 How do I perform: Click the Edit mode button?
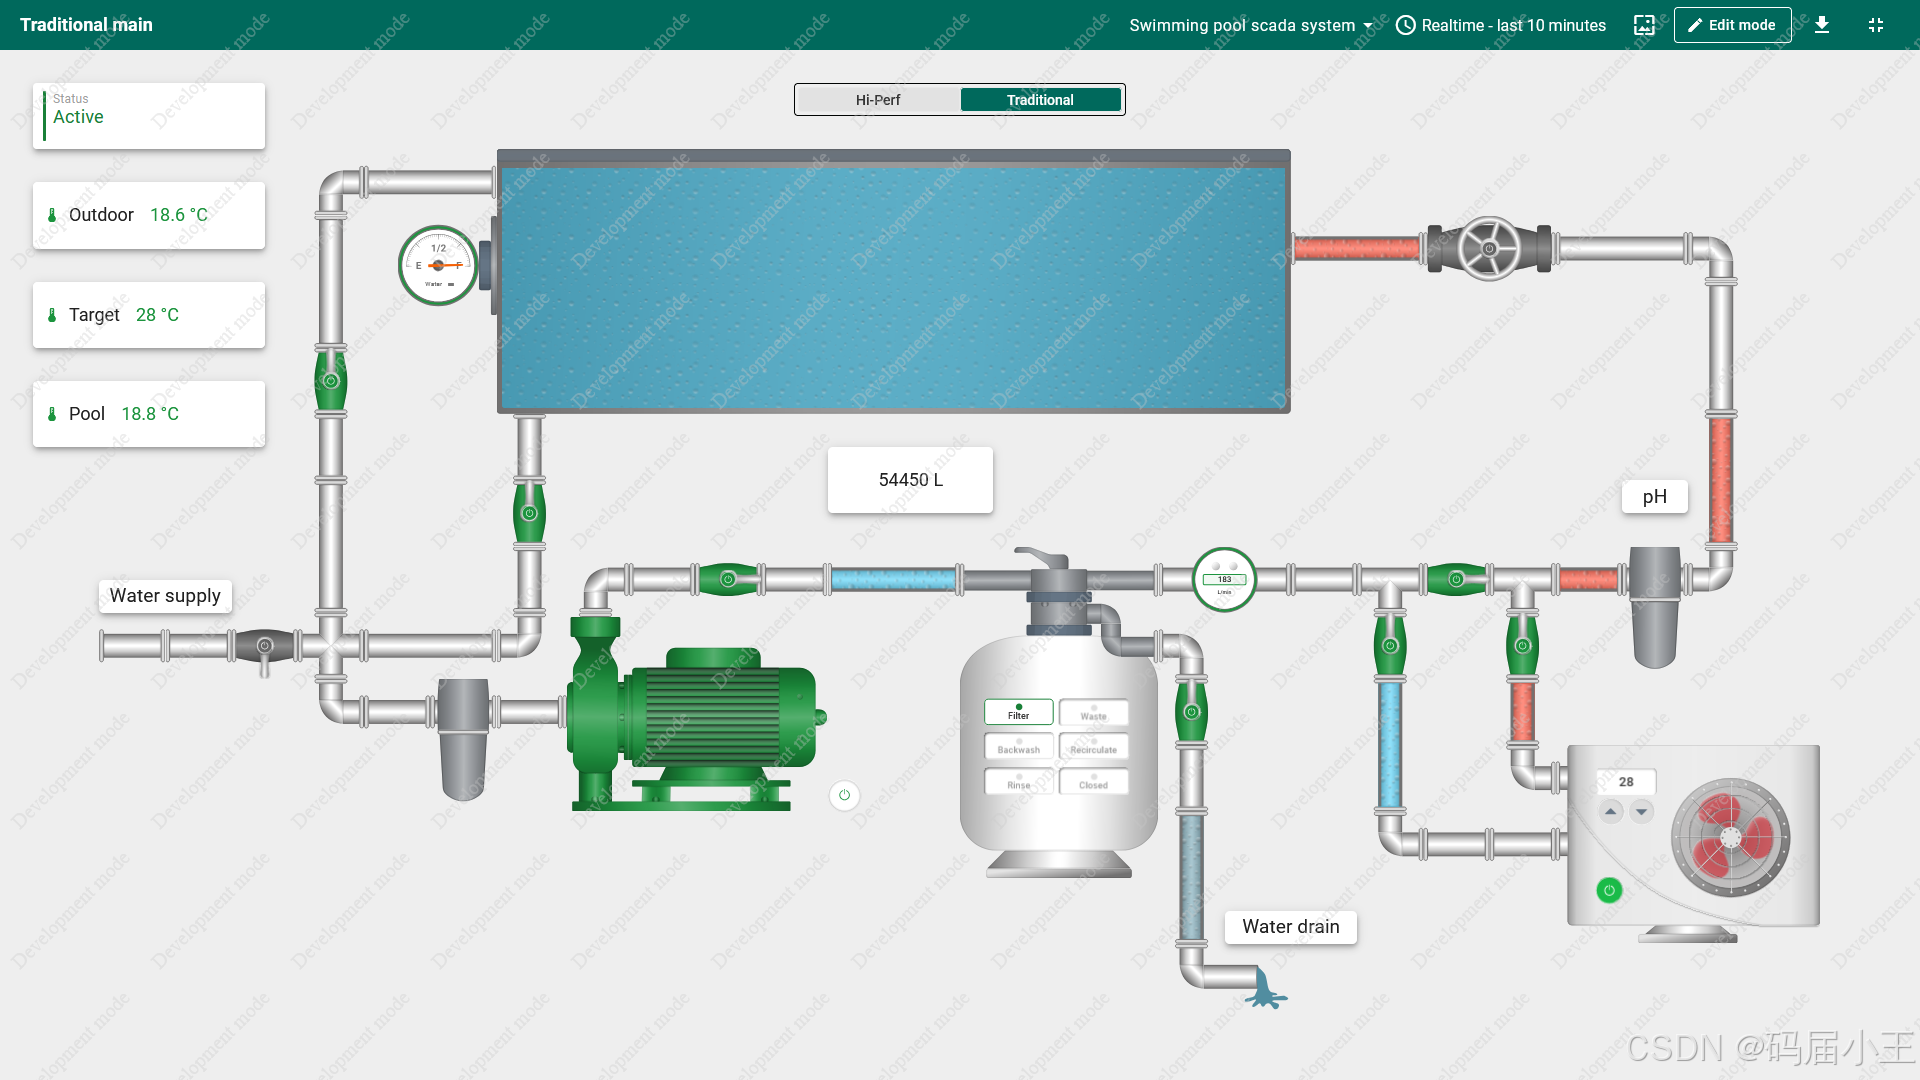pos(1732,25)
